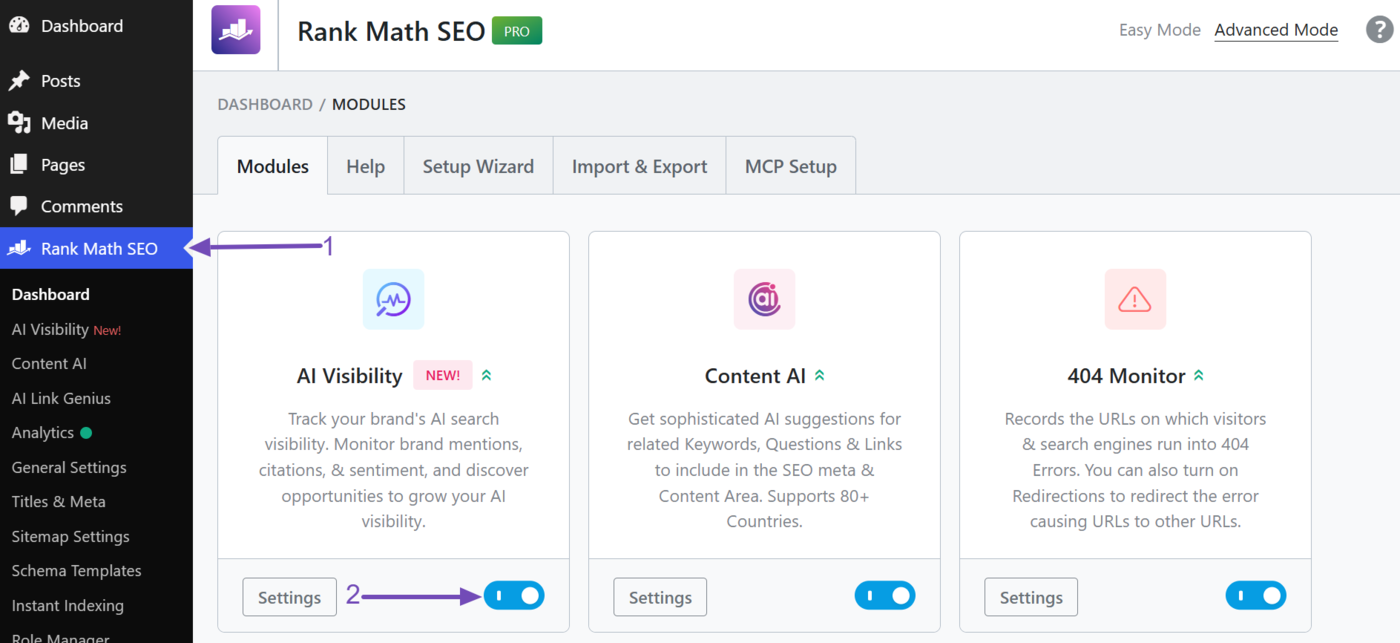Viewport: 1400px width, 643px height.
Task: Open AI Link Genius submenu link
Action: (61, 398)
